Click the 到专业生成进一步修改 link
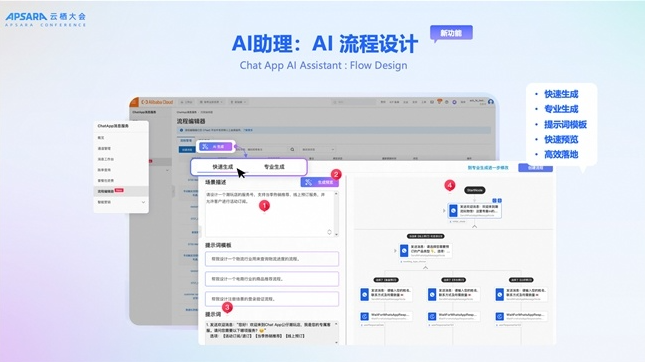Screen dimensions: 645x362 (488, 168)
